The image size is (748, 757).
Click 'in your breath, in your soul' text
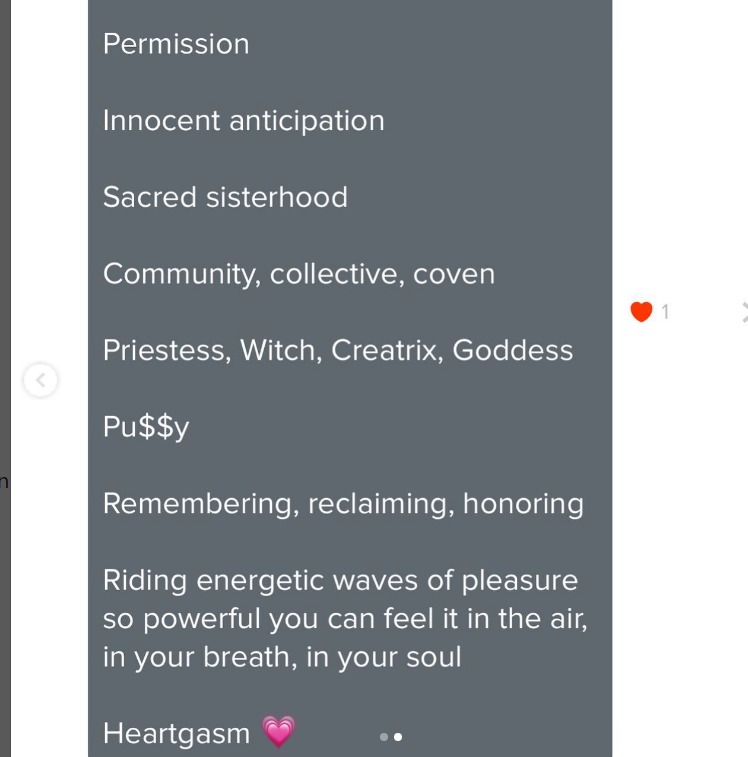[x=282, y=657]
